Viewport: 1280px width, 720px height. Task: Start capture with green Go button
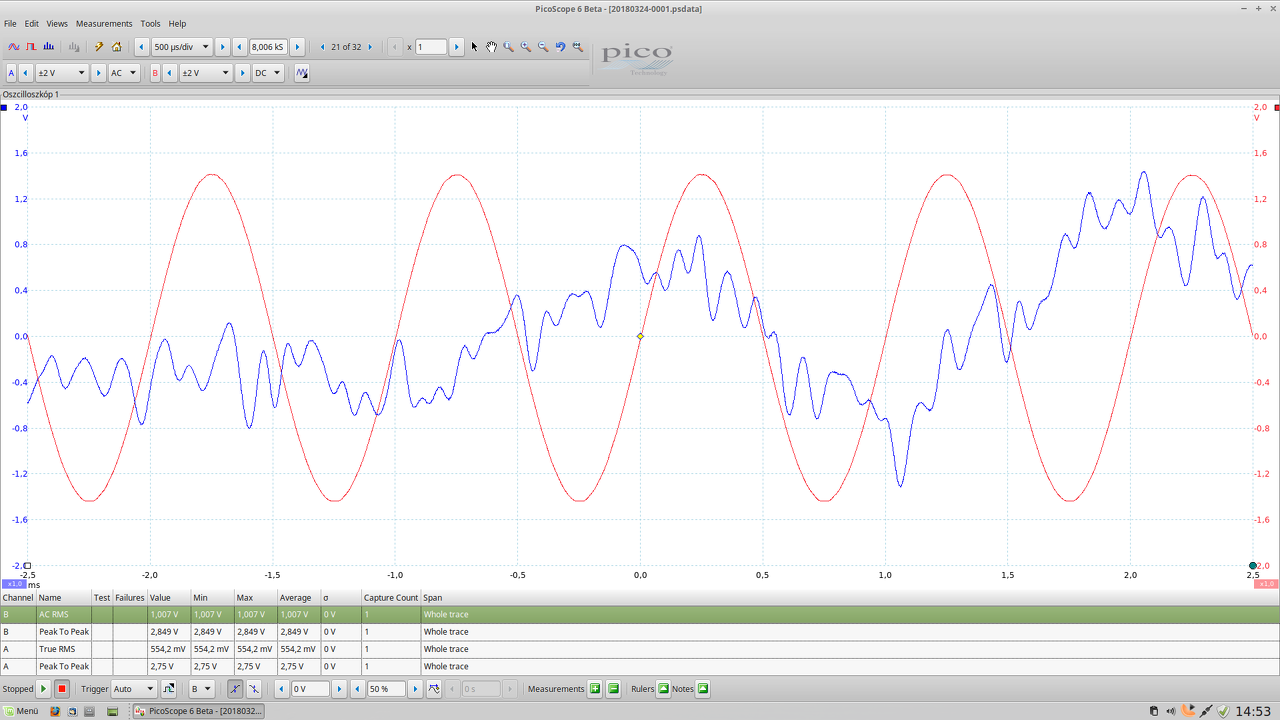coord(43,689)
